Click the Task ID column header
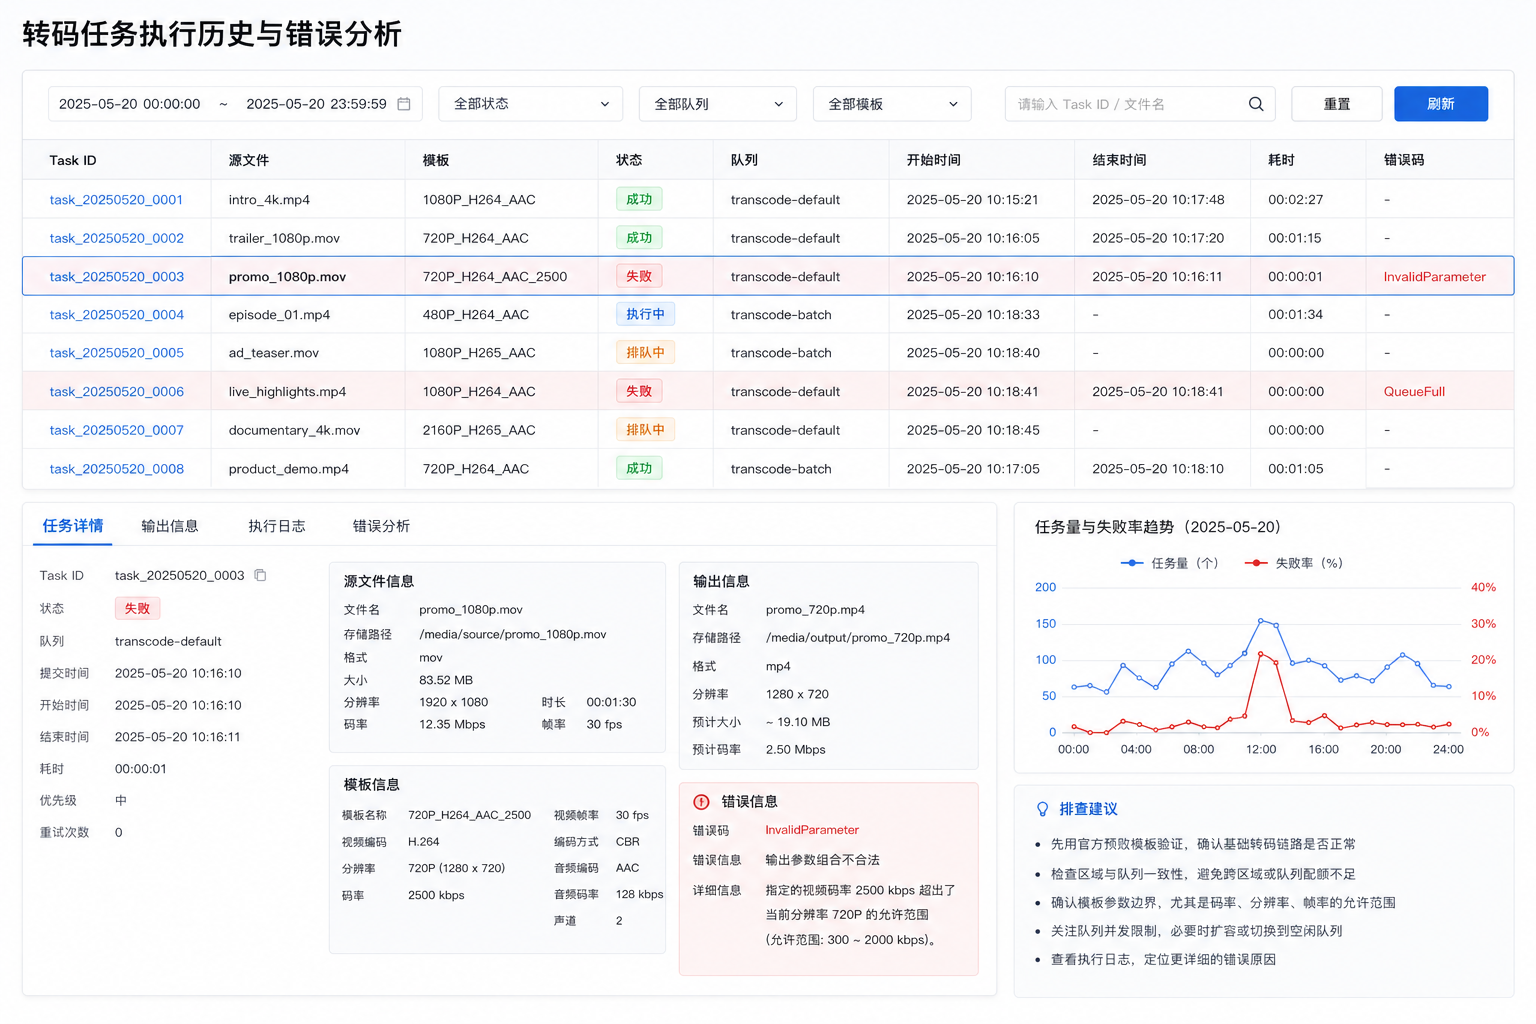The image size is (1536, 1024). point(73,160)
